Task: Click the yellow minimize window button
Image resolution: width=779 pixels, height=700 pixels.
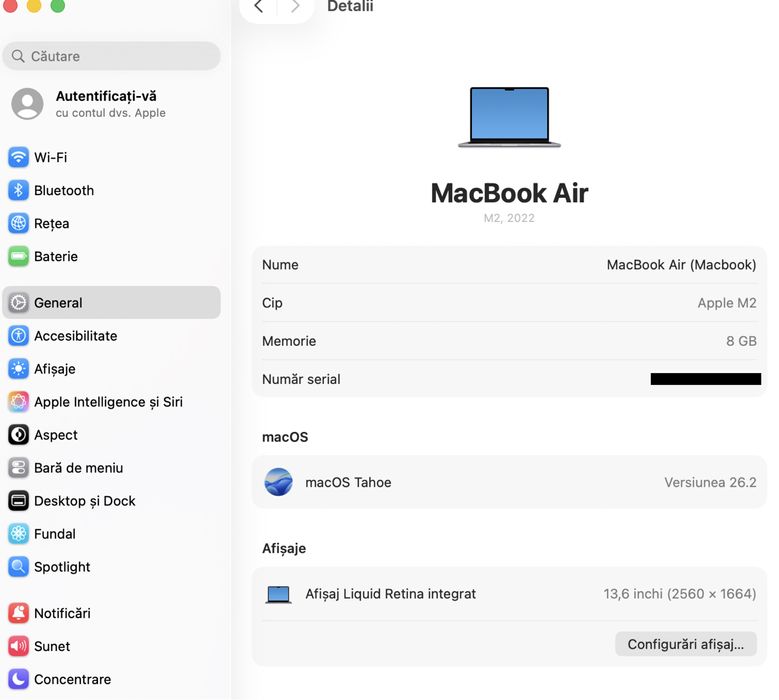Action: click(34, 4)
